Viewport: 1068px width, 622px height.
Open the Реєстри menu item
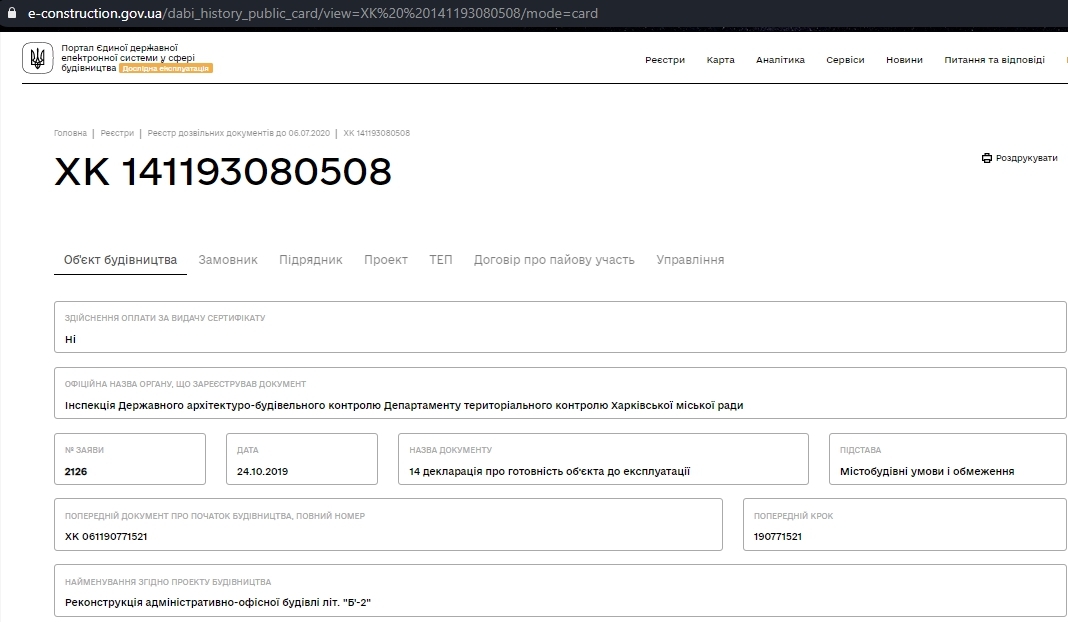point(665,60)
